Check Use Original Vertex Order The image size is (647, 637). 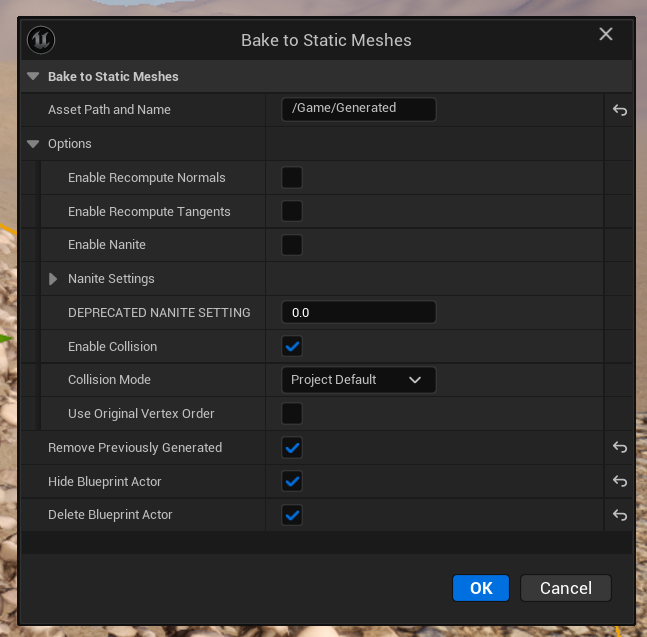point(292,414)
